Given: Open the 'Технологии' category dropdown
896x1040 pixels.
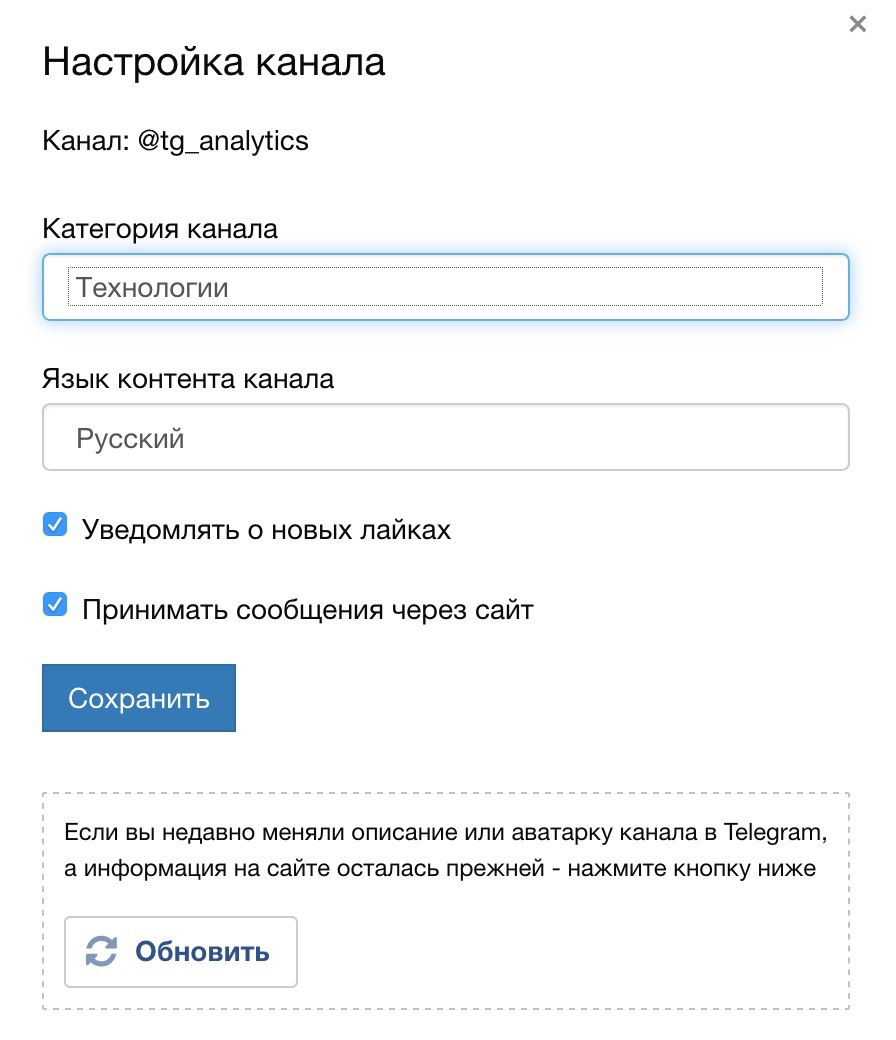Looking at the screenshot, I should click(x=446, y=287).
